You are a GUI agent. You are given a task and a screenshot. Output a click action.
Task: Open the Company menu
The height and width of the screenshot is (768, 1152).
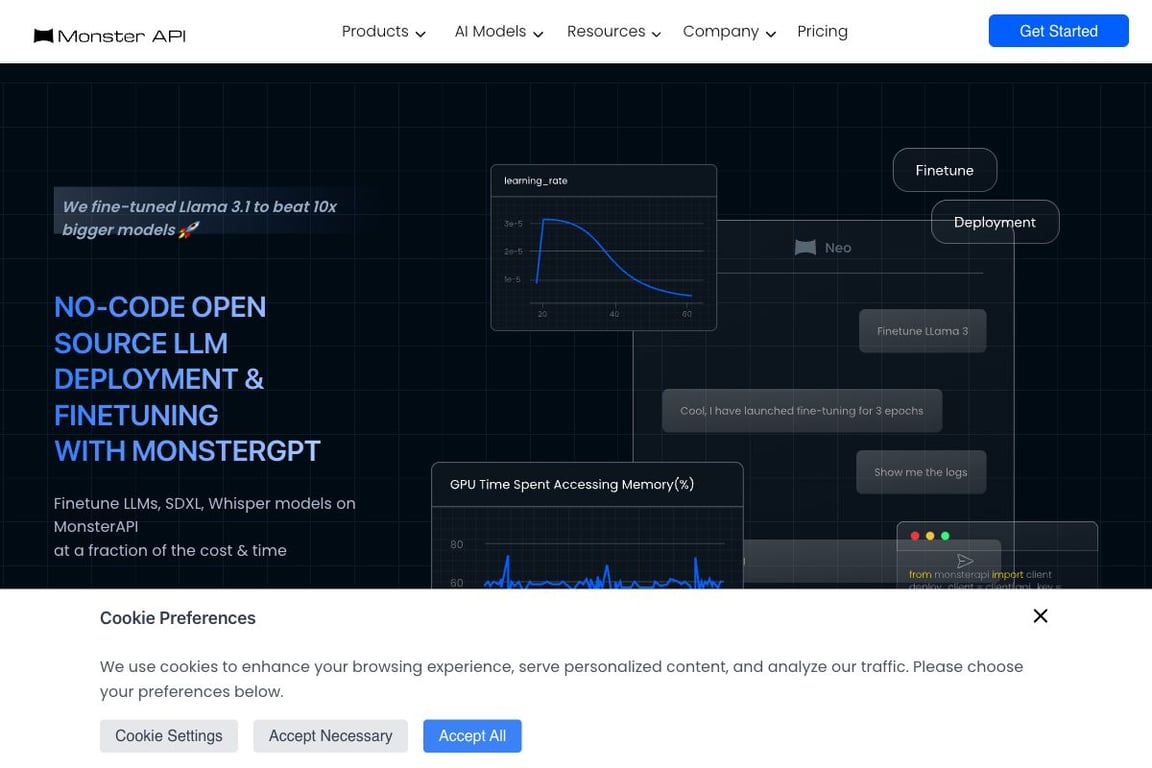[729, 32]
